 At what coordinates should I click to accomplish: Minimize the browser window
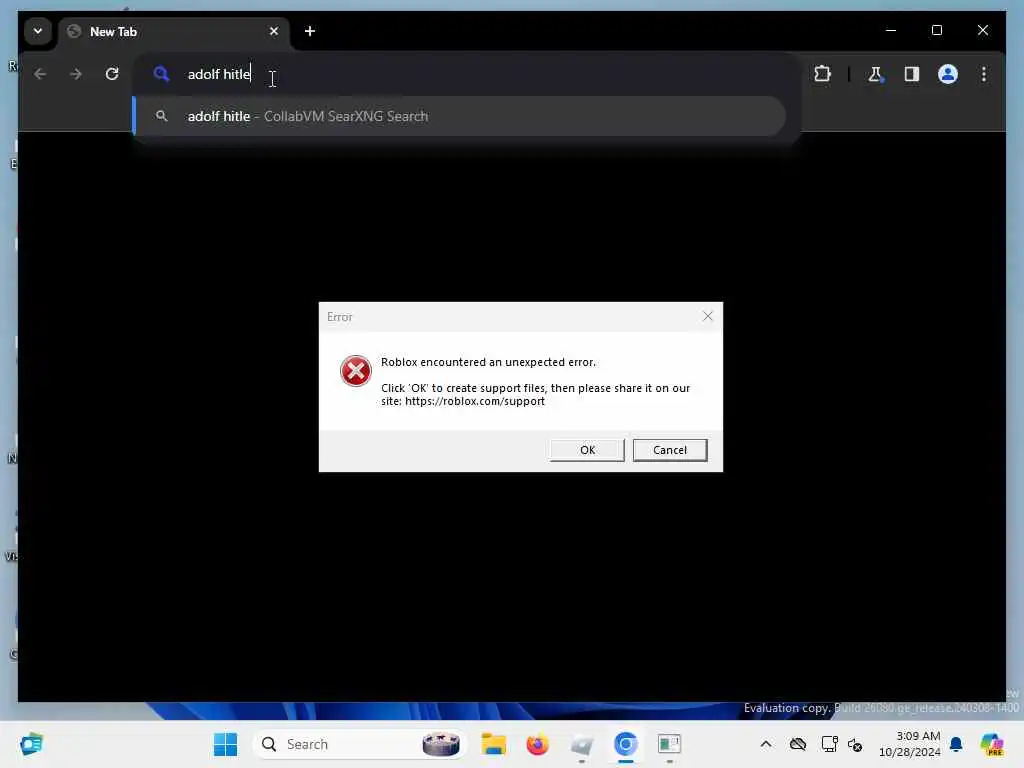(x=891, y=30)
